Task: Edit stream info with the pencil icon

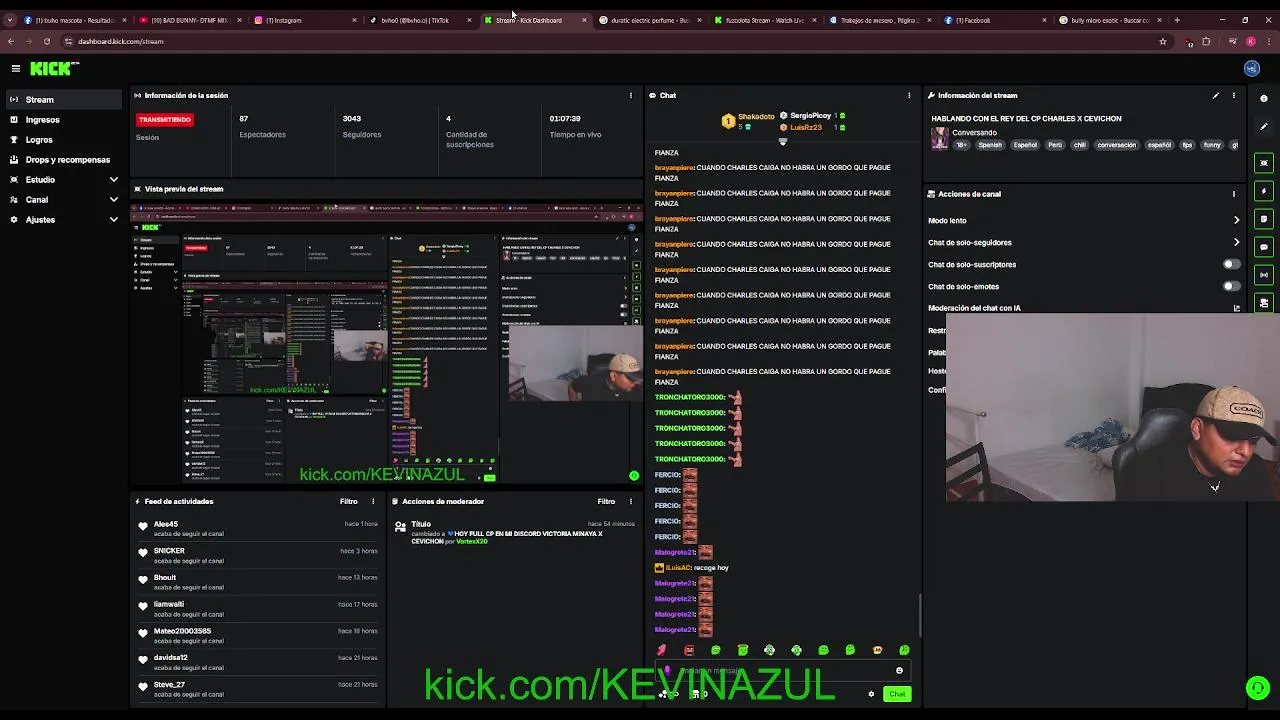Action: pos(1216,95)
